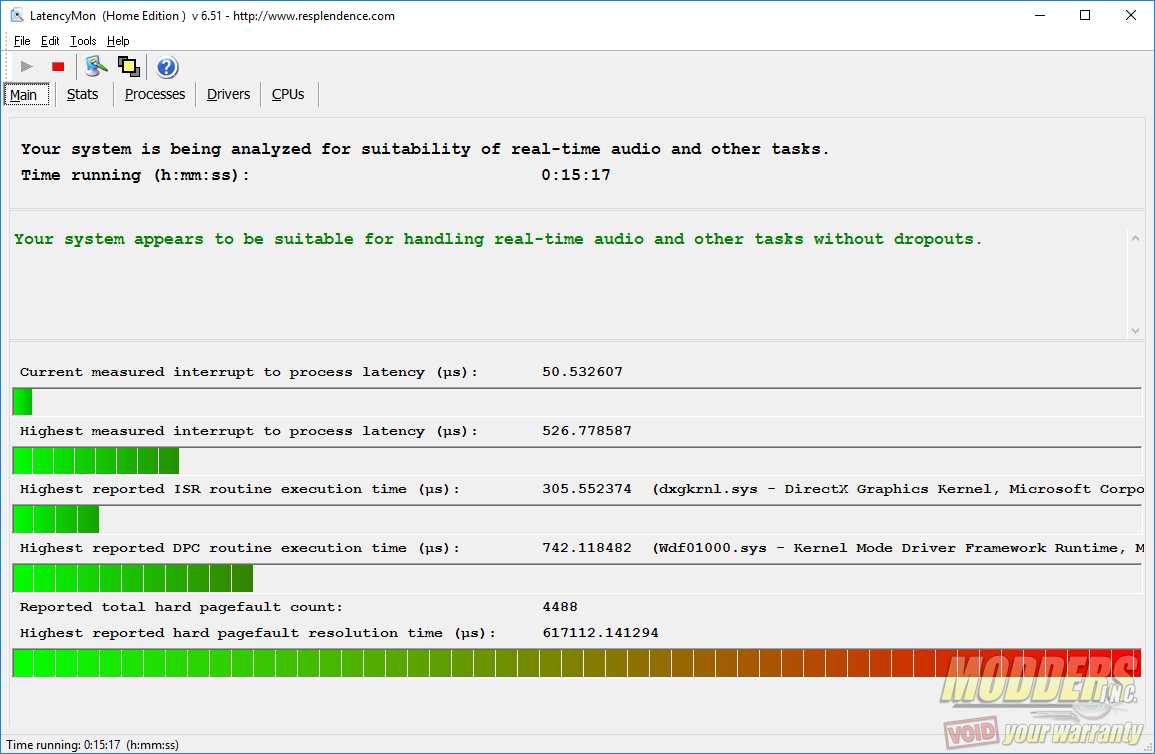Click the message box scroll up arrow
This screenshot has height=754, width=1155.
pos(1135,239)
